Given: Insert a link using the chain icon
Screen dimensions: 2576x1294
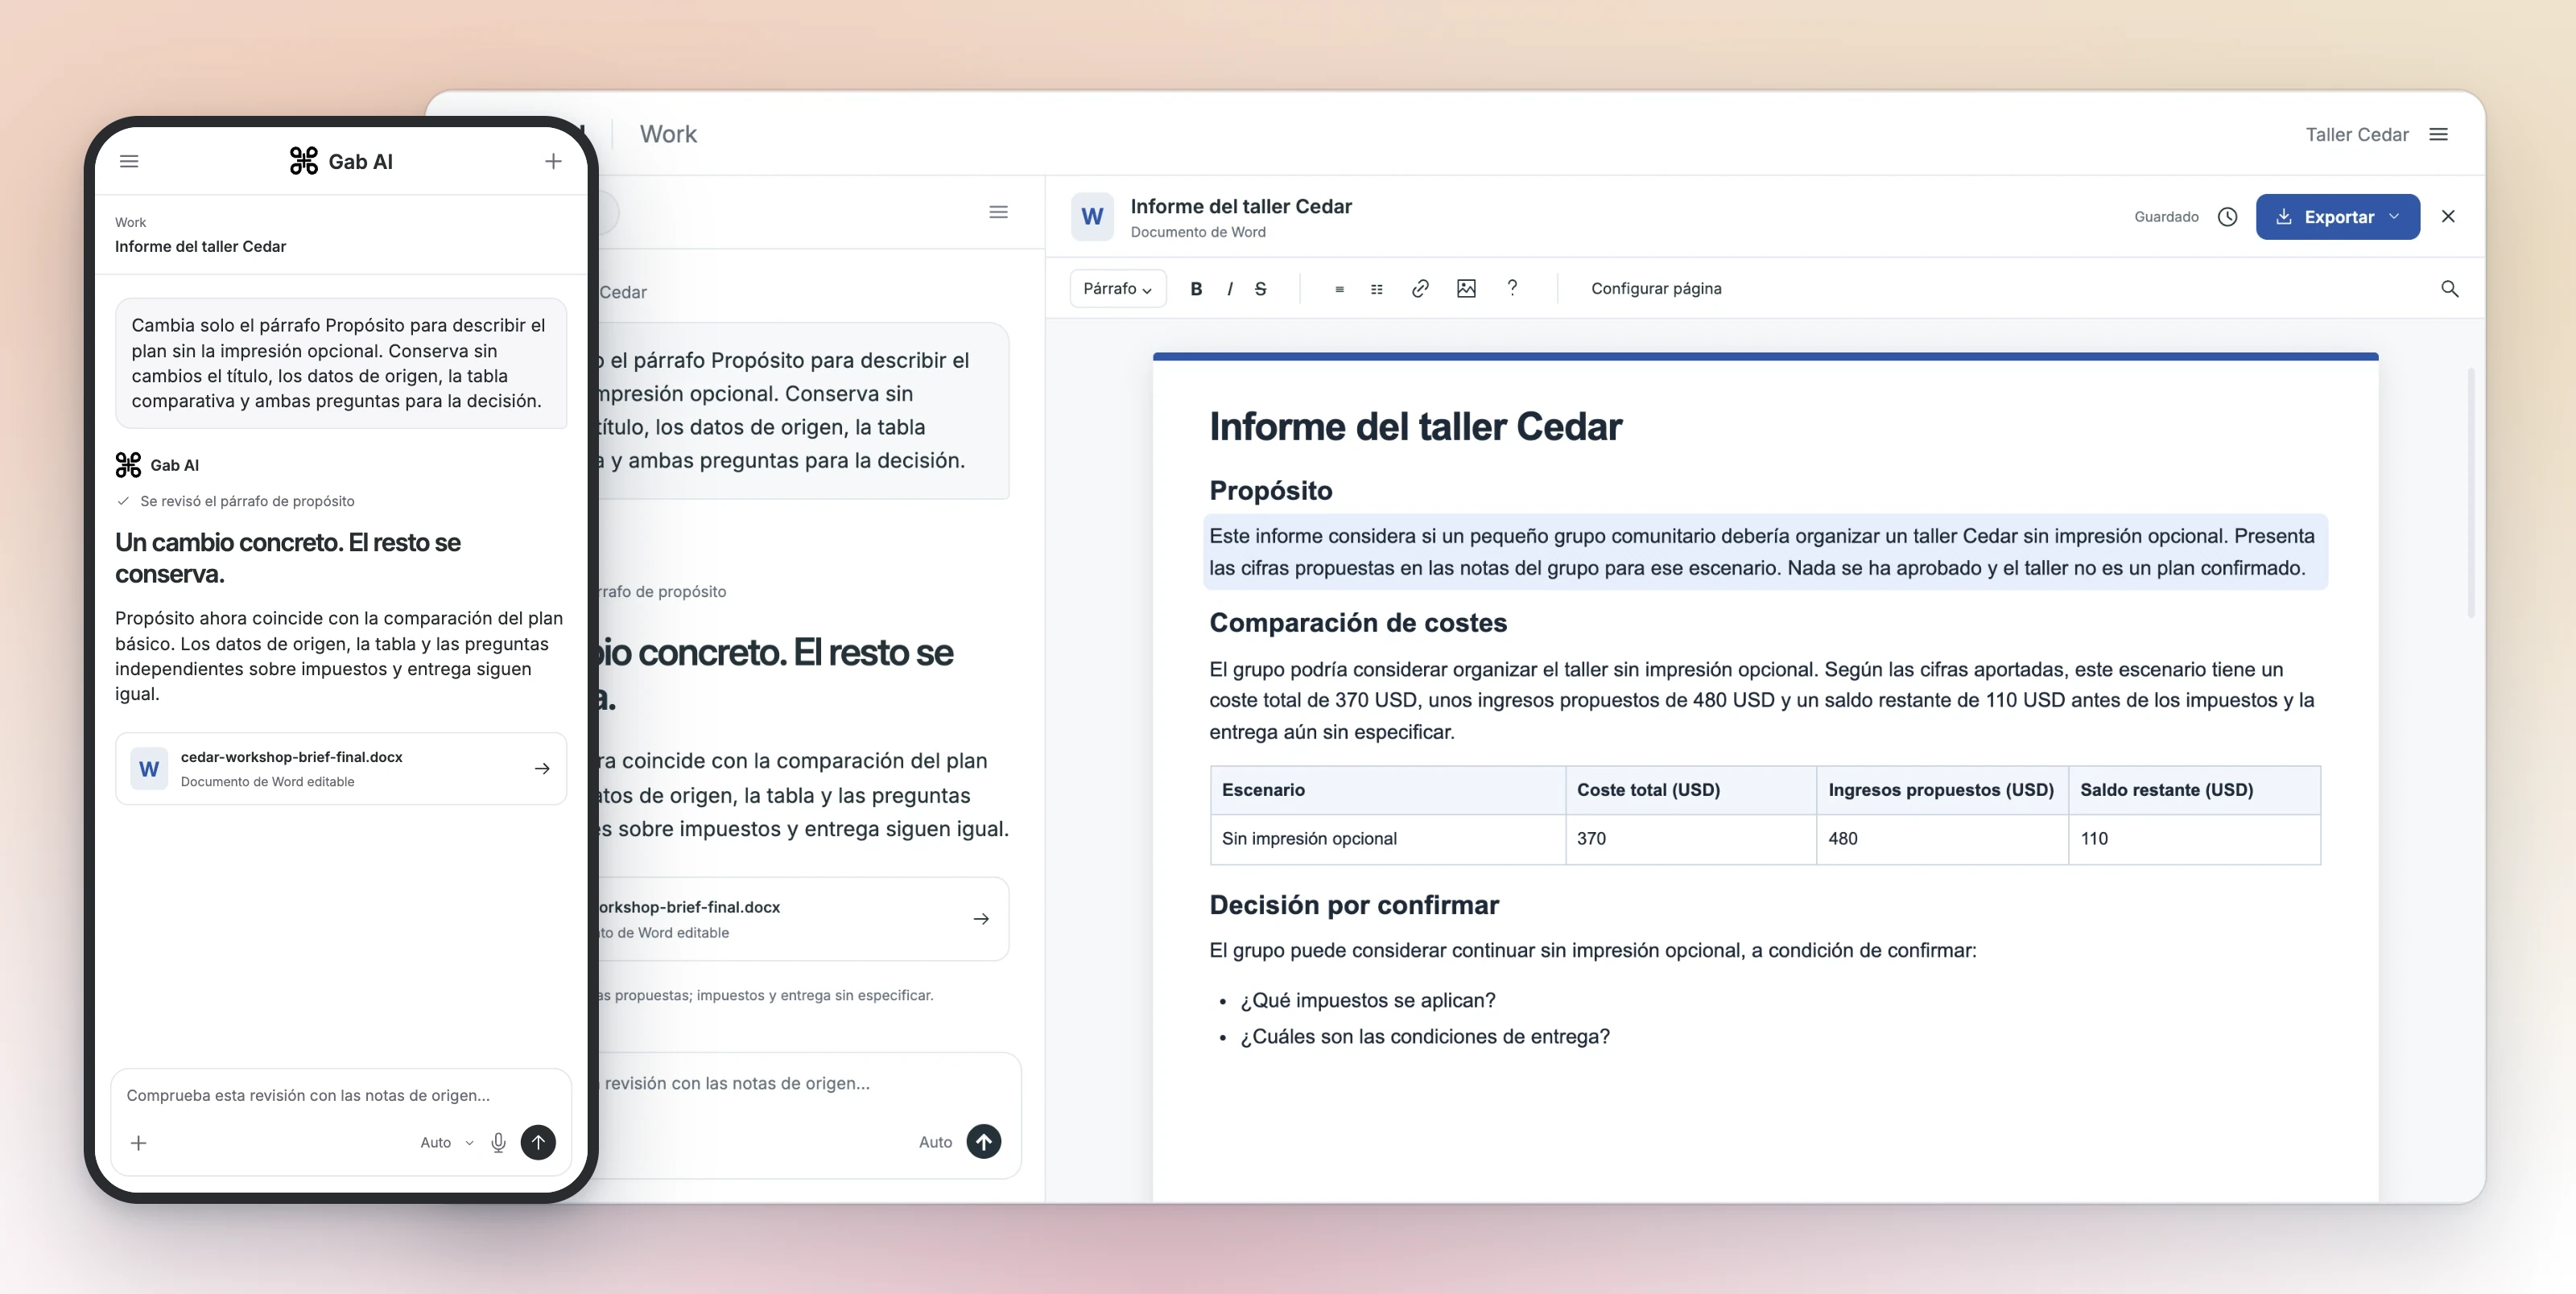Looking at the screenshot, I should click(x=1420, y=288).
